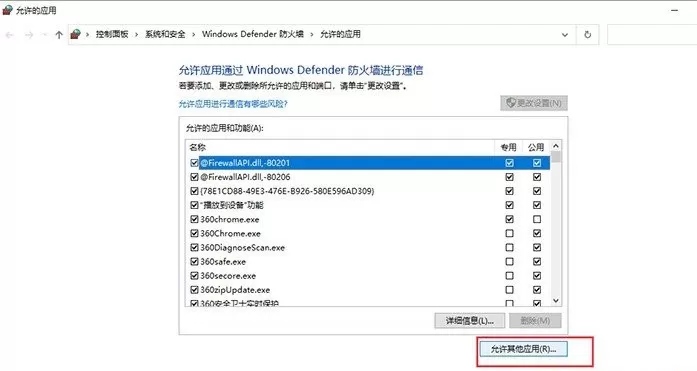Image resolution: width=697 pixels, height=371 pixels.
Task: Toggle 专用 checkbox for @FirewallAPI.dll,-80201
Action: (x=509, y=163)
